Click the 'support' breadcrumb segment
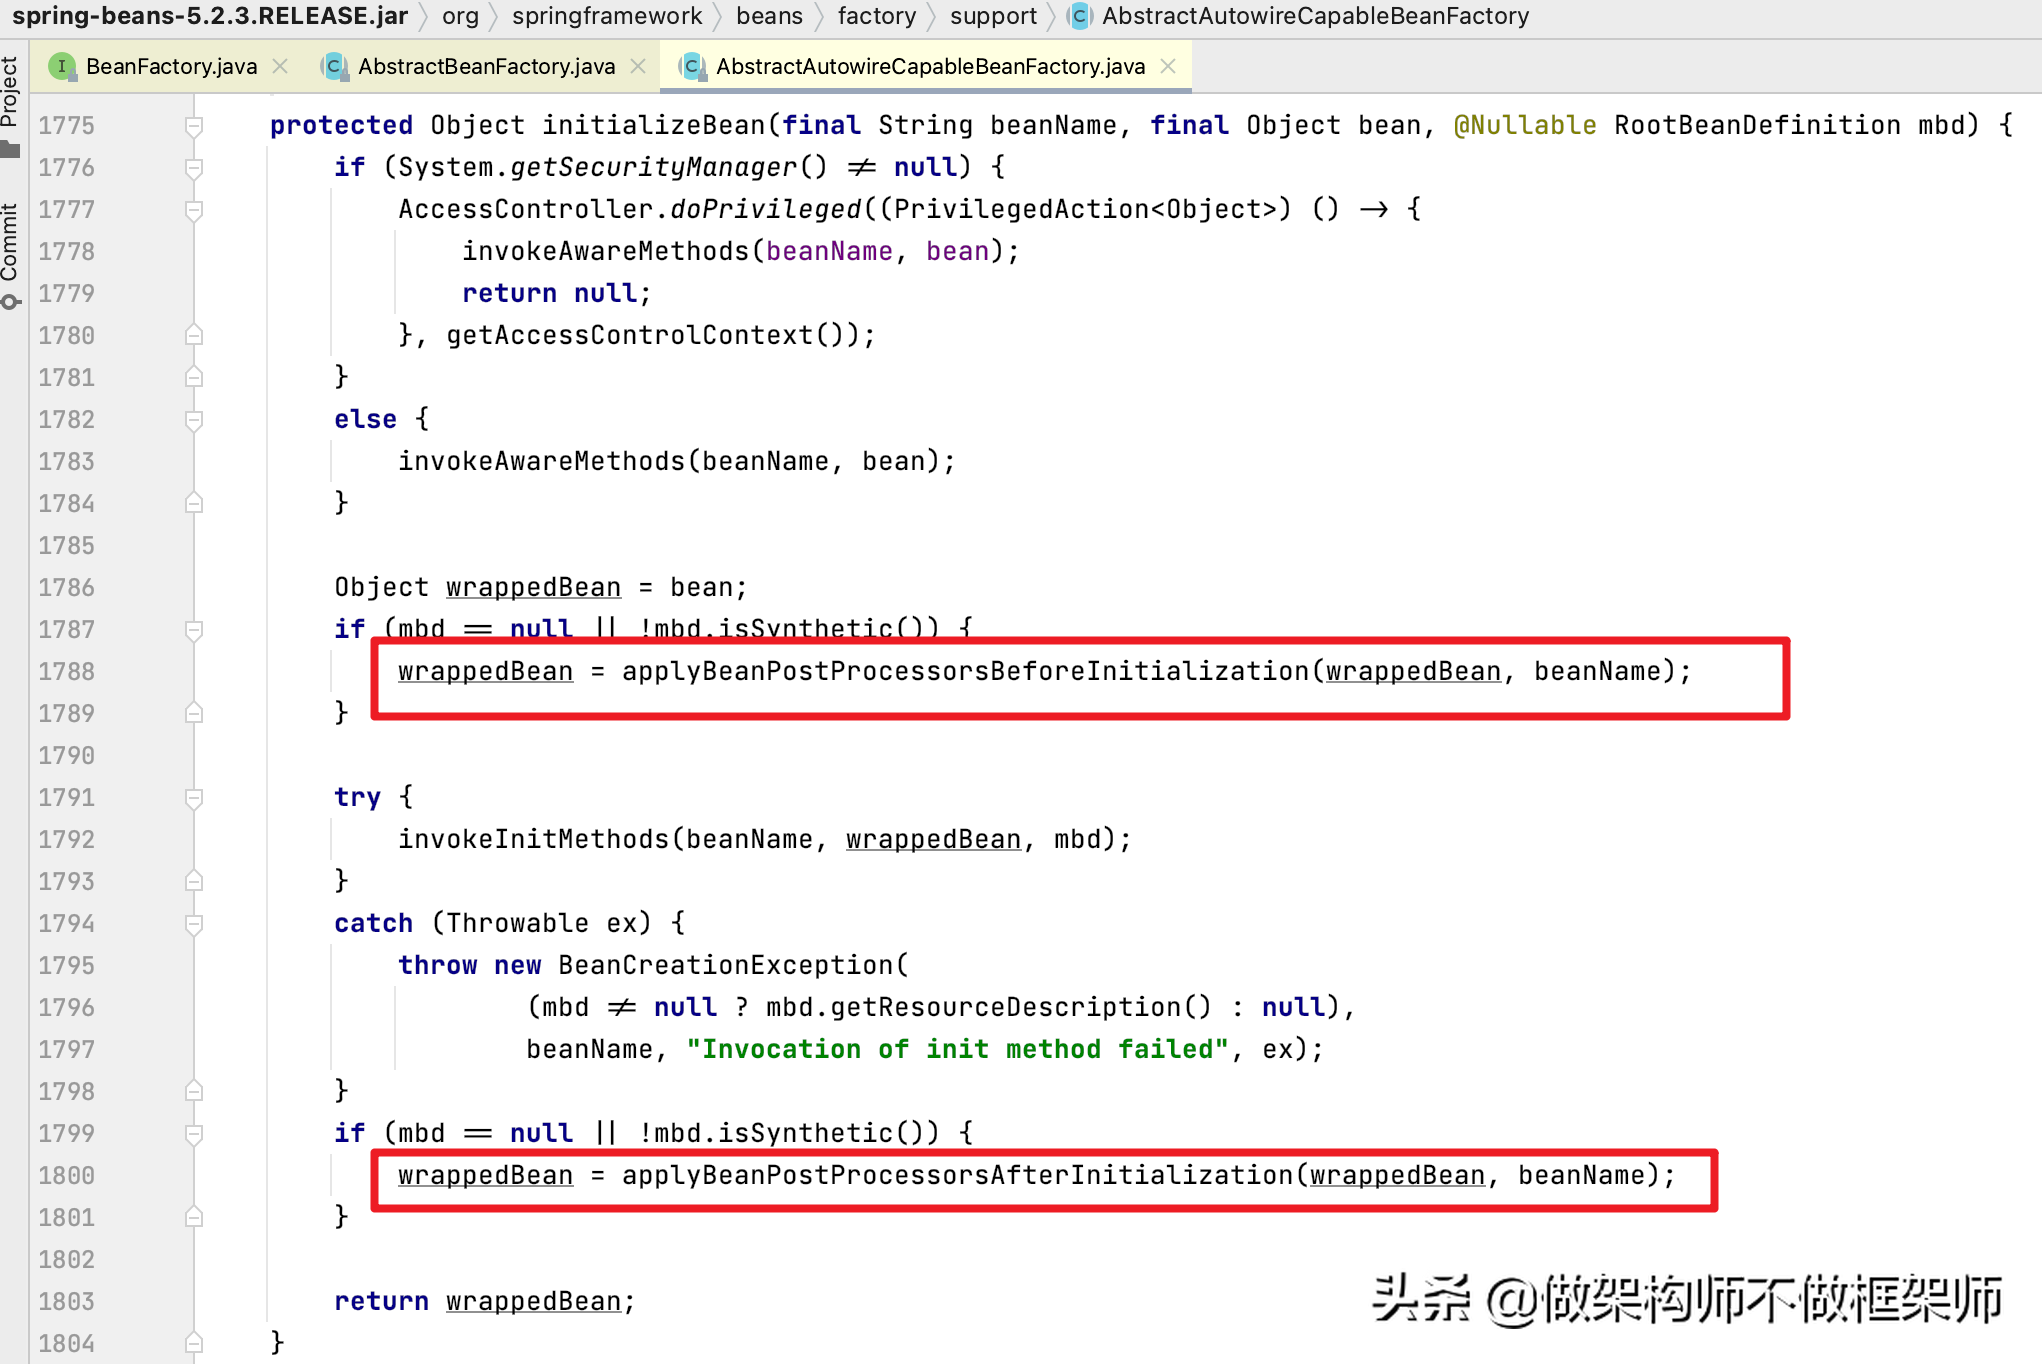The width and height of the screenshot is (2042, 1364). tap(993, 16)
